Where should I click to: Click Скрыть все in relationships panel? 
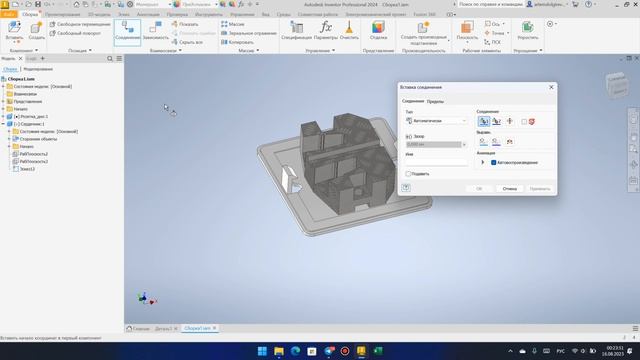(187, 42)
